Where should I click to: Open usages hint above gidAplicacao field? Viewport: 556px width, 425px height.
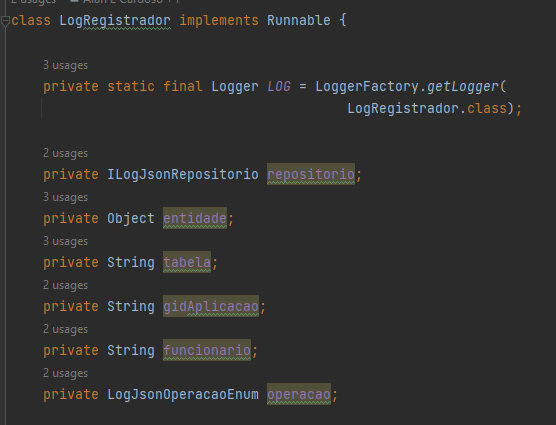(x=65, y=285)
